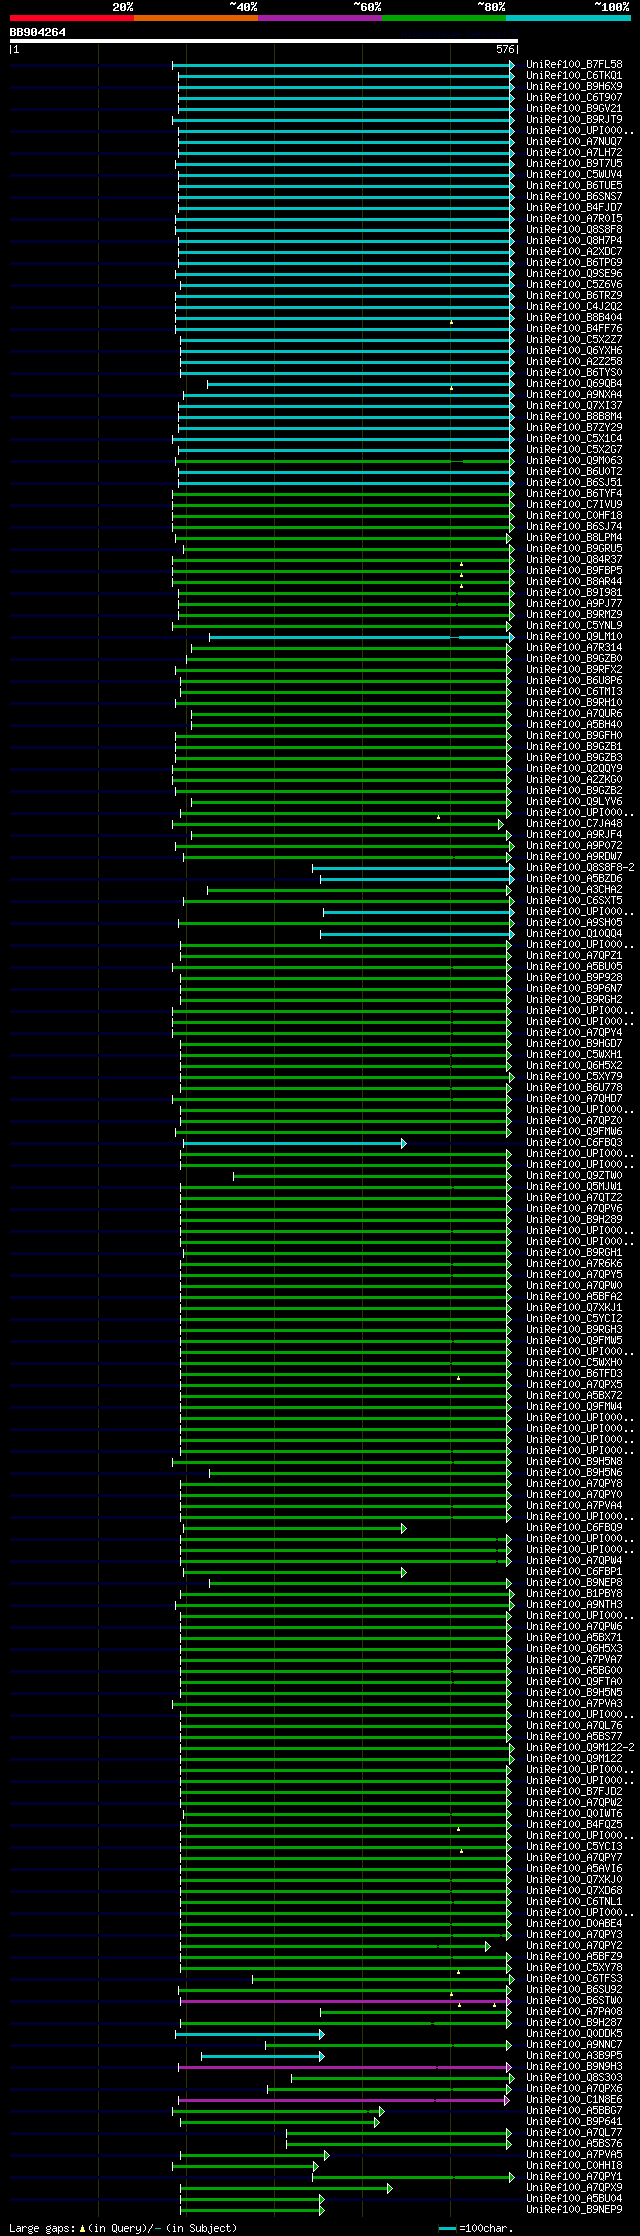640x2236 pixels.
Task: Click hit label UniRef100_B6TPG9
Action: coord(574,263)
